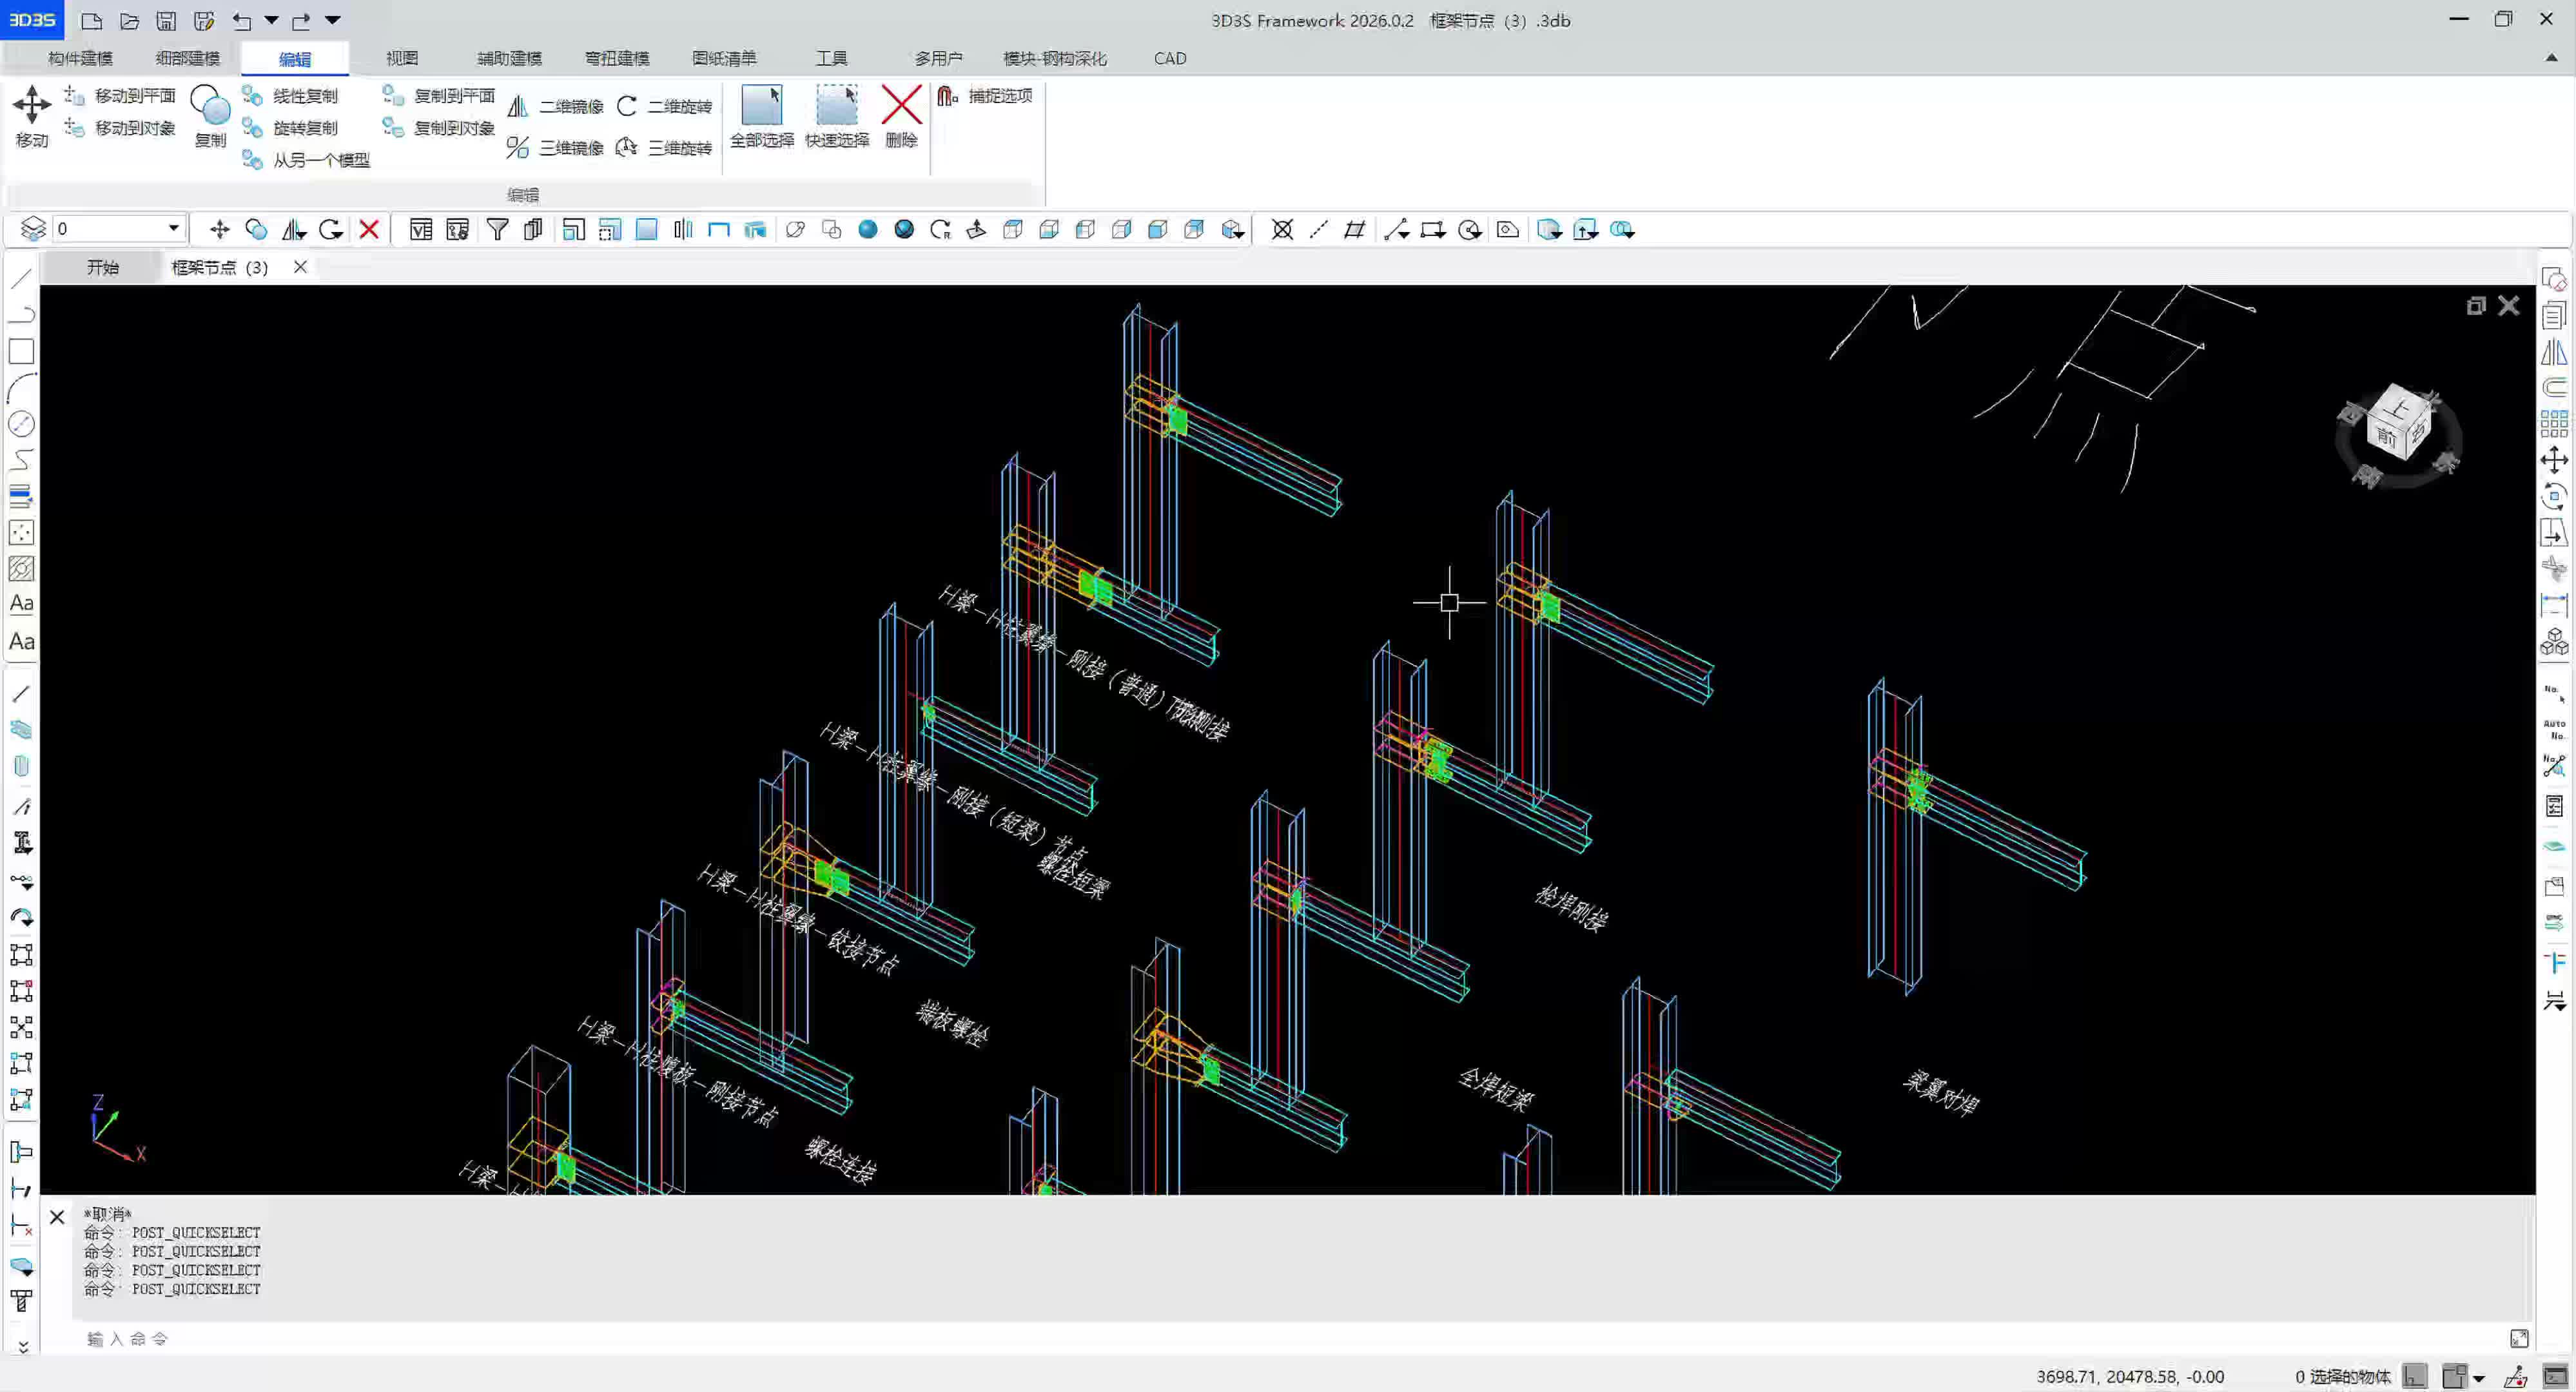The height and width of the screenshot is (1392, 2576).
Task: Click the blue shaded sphere display icon
Action: pos(867,230)
